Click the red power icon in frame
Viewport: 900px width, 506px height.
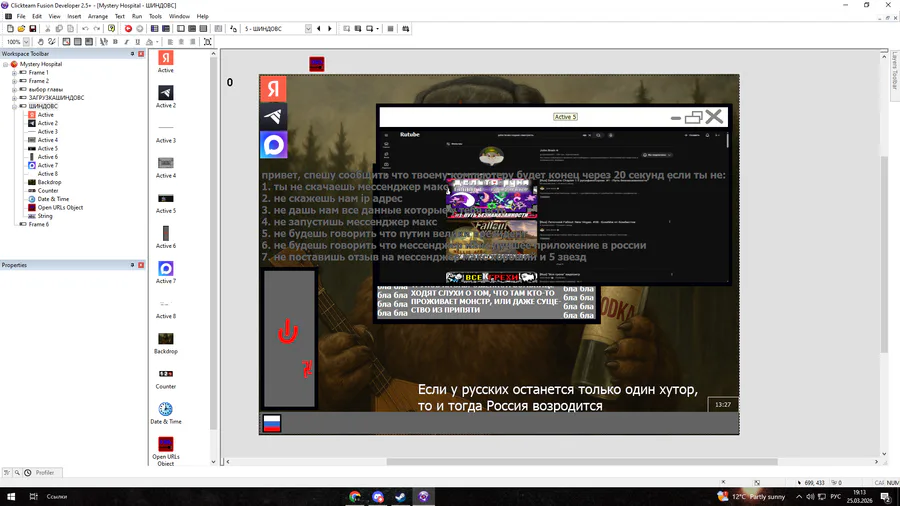tap(288, 331)
